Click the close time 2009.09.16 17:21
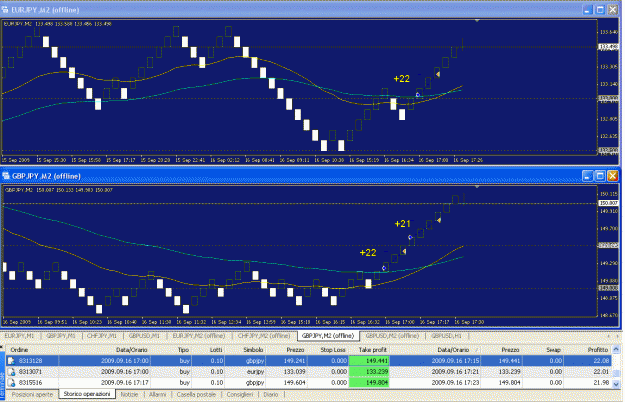This screenshot has width=625, height=402. tap(456, 372)
